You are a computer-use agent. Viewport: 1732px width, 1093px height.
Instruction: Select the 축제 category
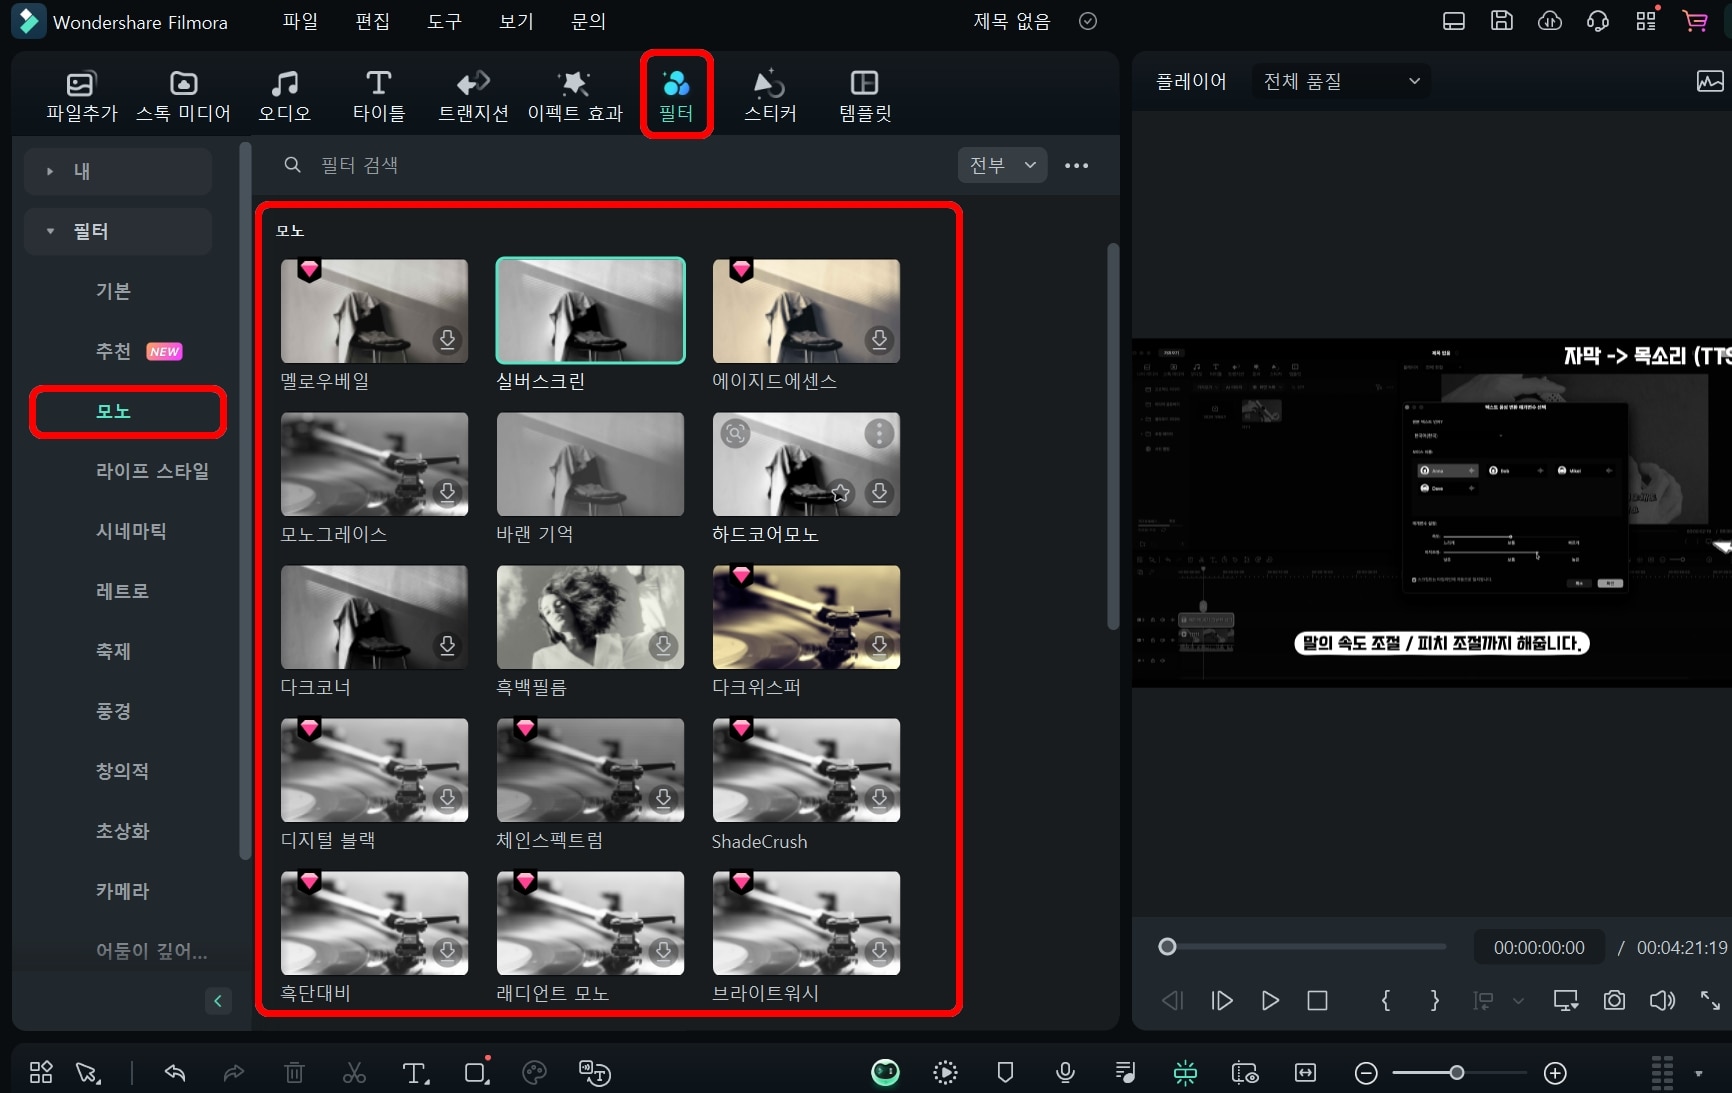pos(113,651)
